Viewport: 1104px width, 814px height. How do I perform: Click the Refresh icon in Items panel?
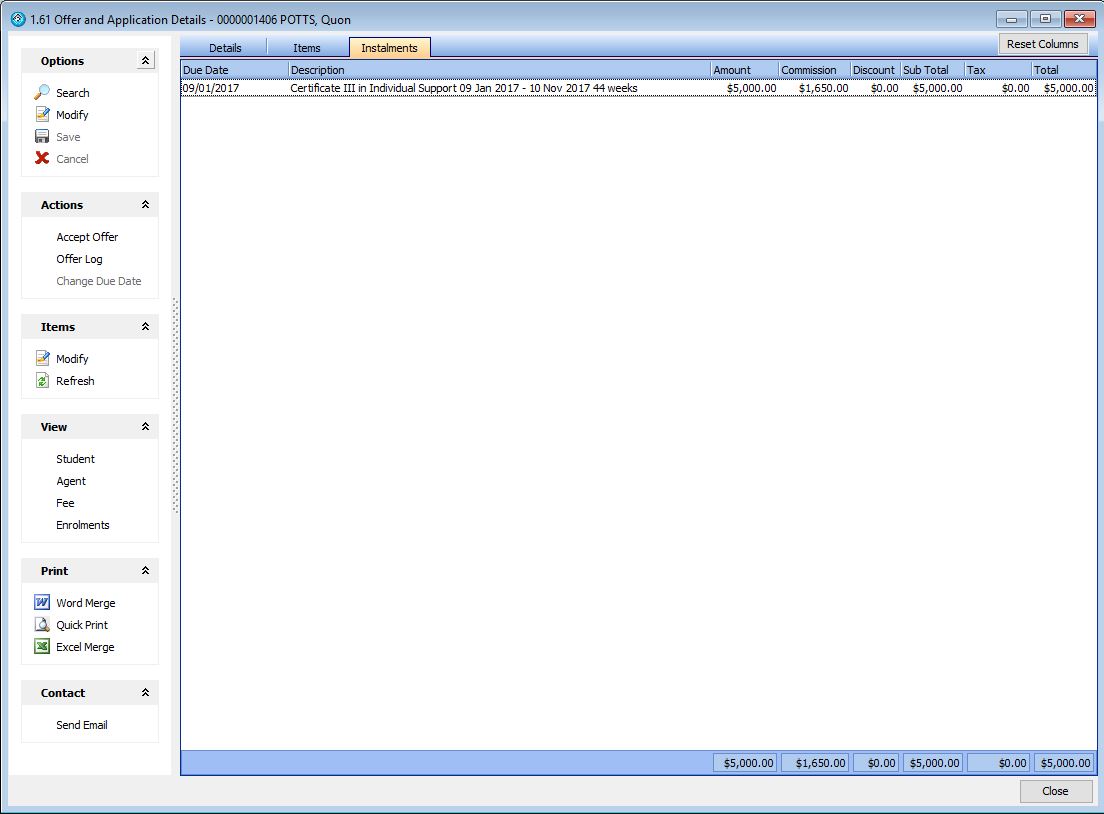click(42, 381)
